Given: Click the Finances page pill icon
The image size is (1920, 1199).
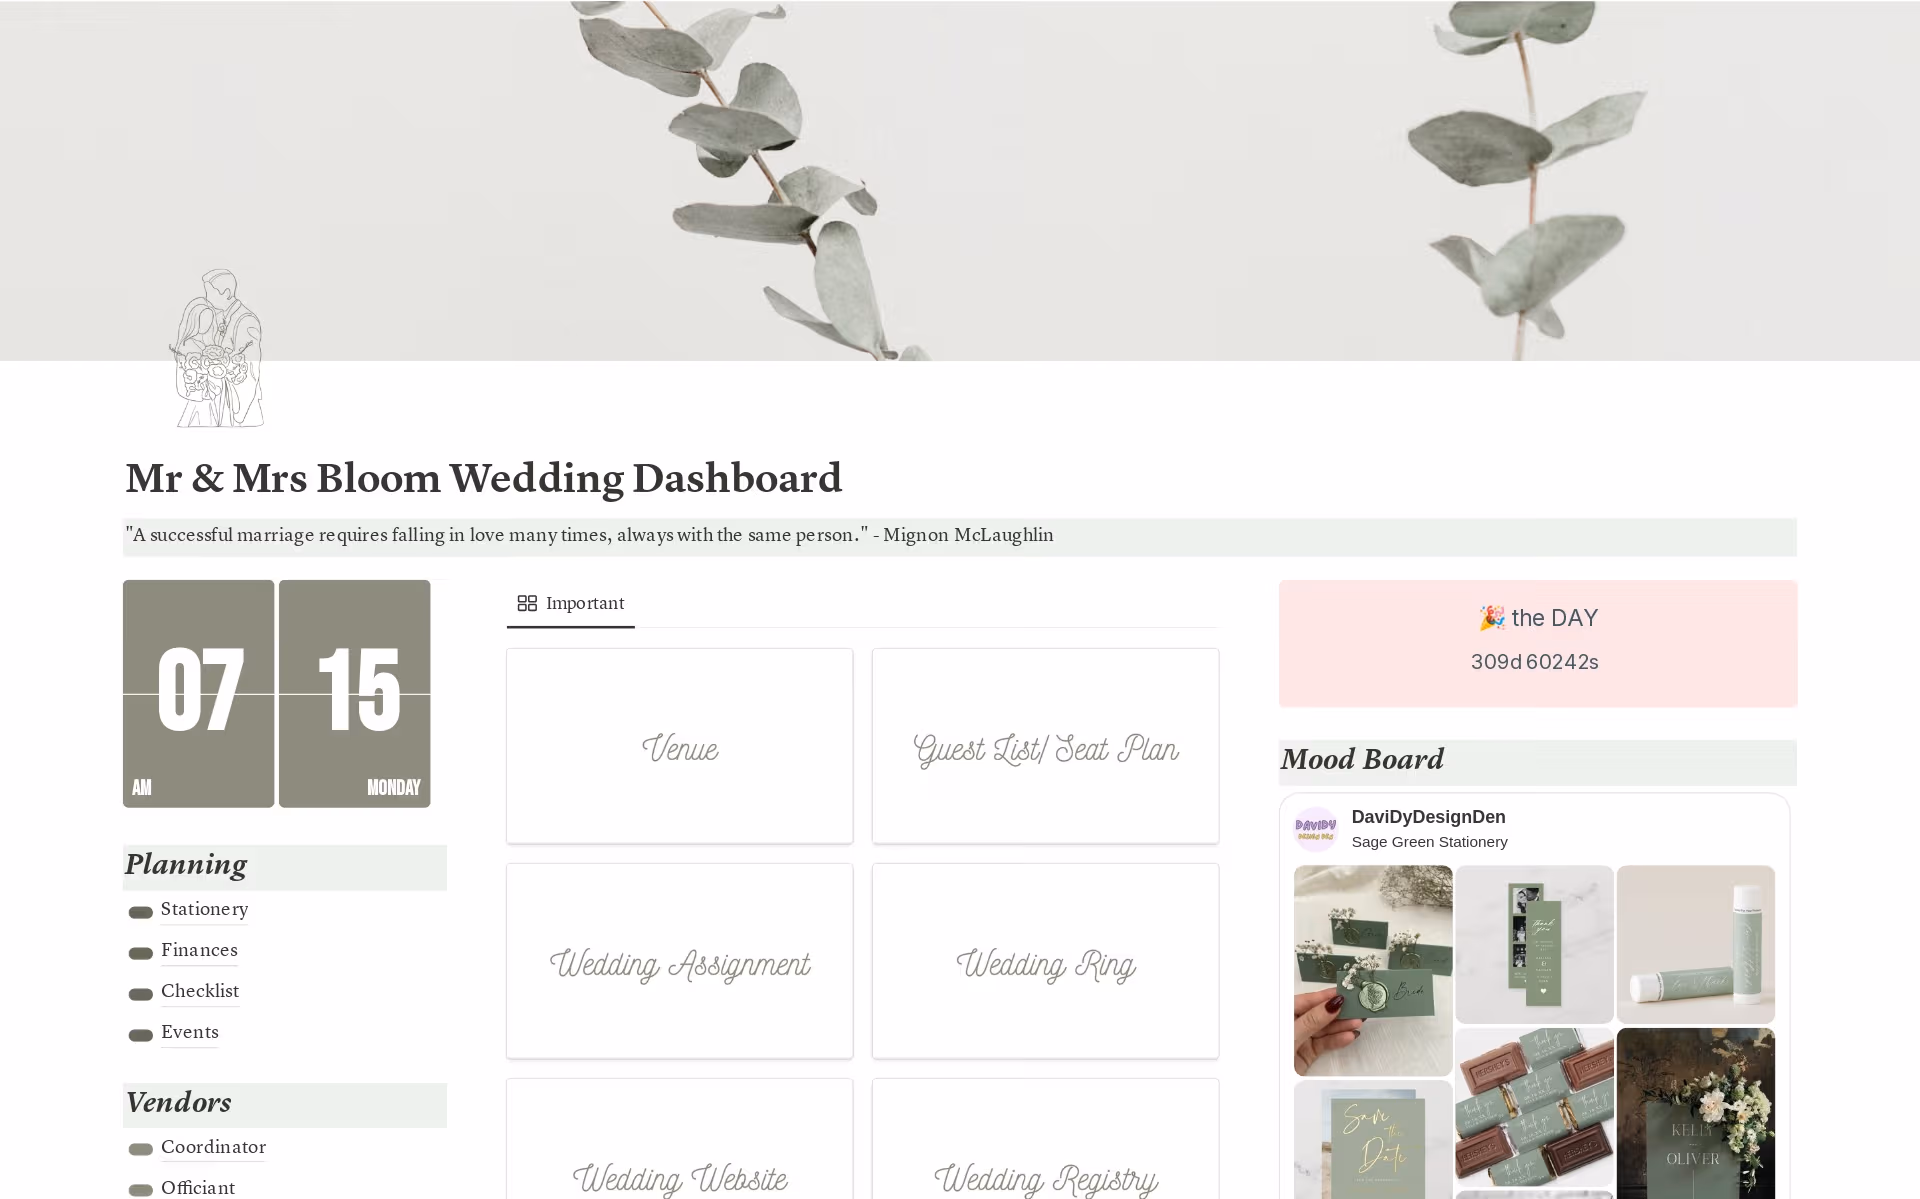Looking at the screenshot, I should (141, 953).
